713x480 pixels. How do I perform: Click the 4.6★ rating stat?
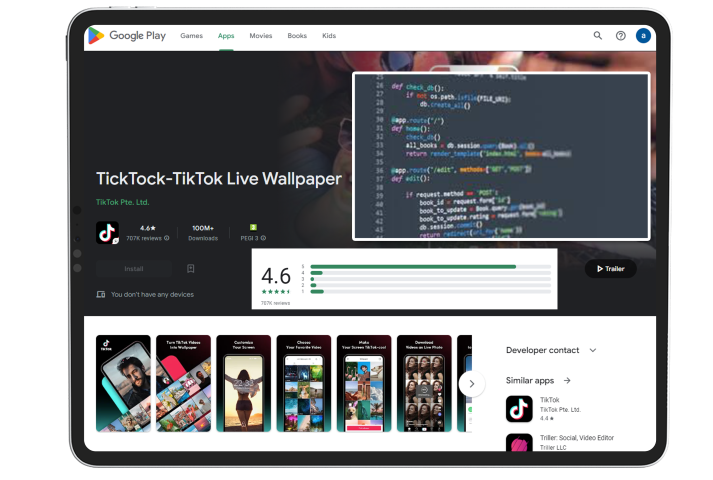(x=148, y=228)
